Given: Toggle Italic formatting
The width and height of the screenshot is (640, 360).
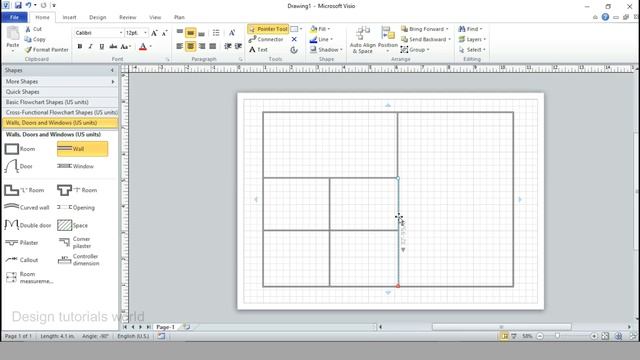Looking at the screenshot, I should [90, 46].
